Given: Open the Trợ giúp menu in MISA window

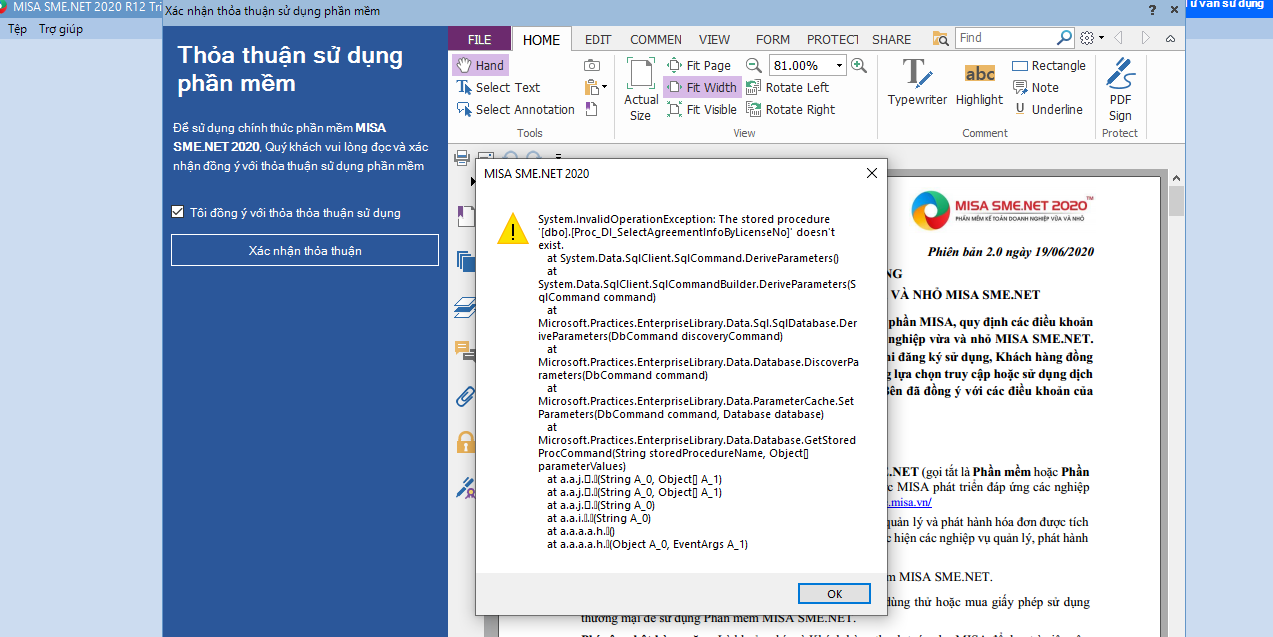Looking at the screenshot, I should pyautogui.click(x=61, y=29).
